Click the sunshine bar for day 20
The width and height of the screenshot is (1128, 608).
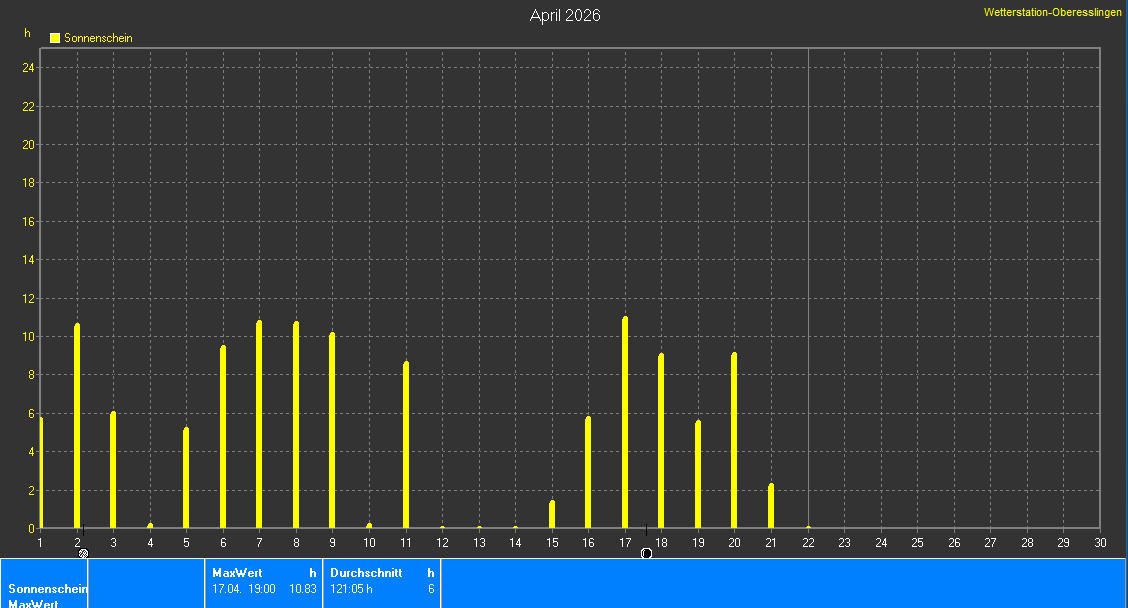click(734, 441)
